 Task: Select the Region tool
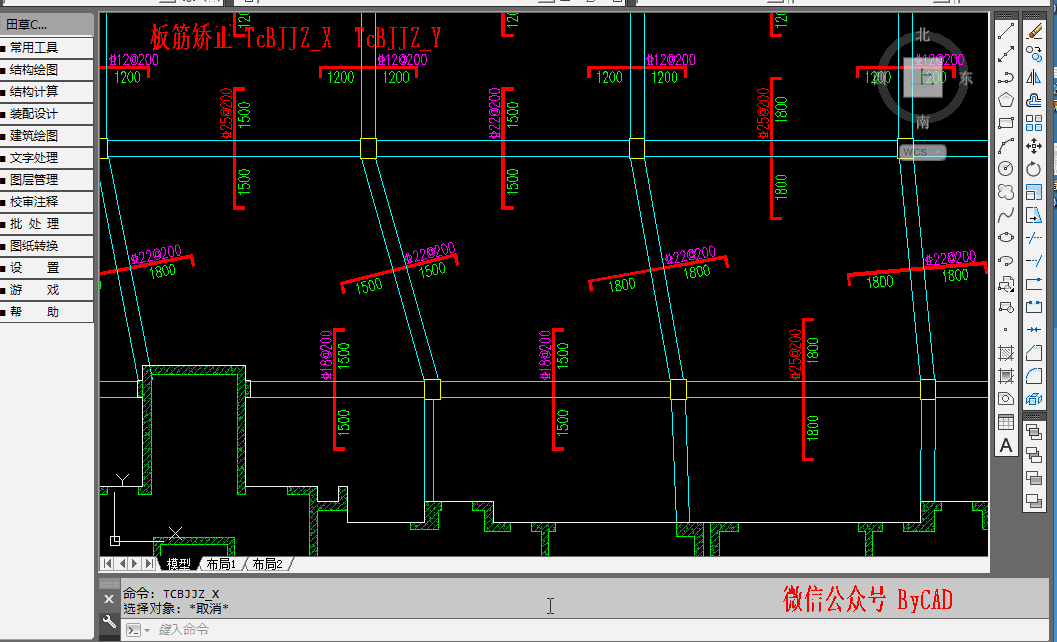click(x=1006, y=399)
